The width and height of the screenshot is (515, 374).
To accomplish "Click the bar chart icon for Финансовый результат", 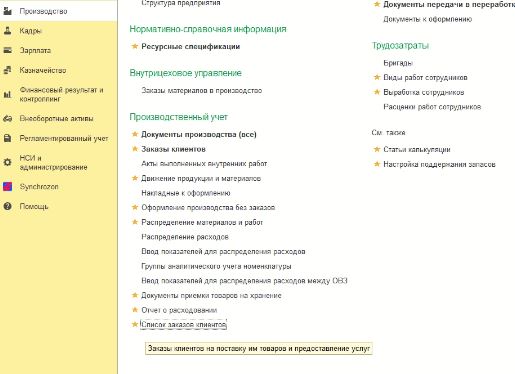I will (x=7, y=95).
